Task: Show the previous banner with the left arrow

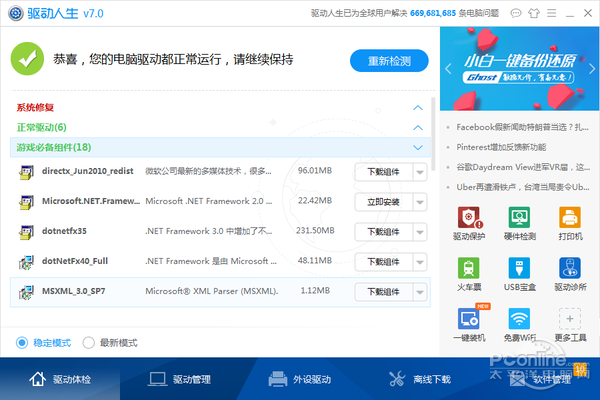Action: coord(448,69)
